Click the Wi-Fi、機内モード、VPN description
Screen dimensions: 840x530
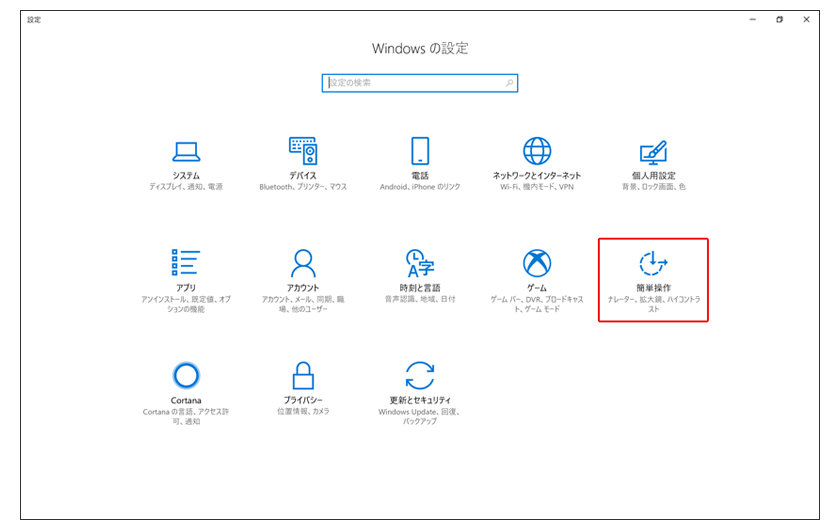537,187
